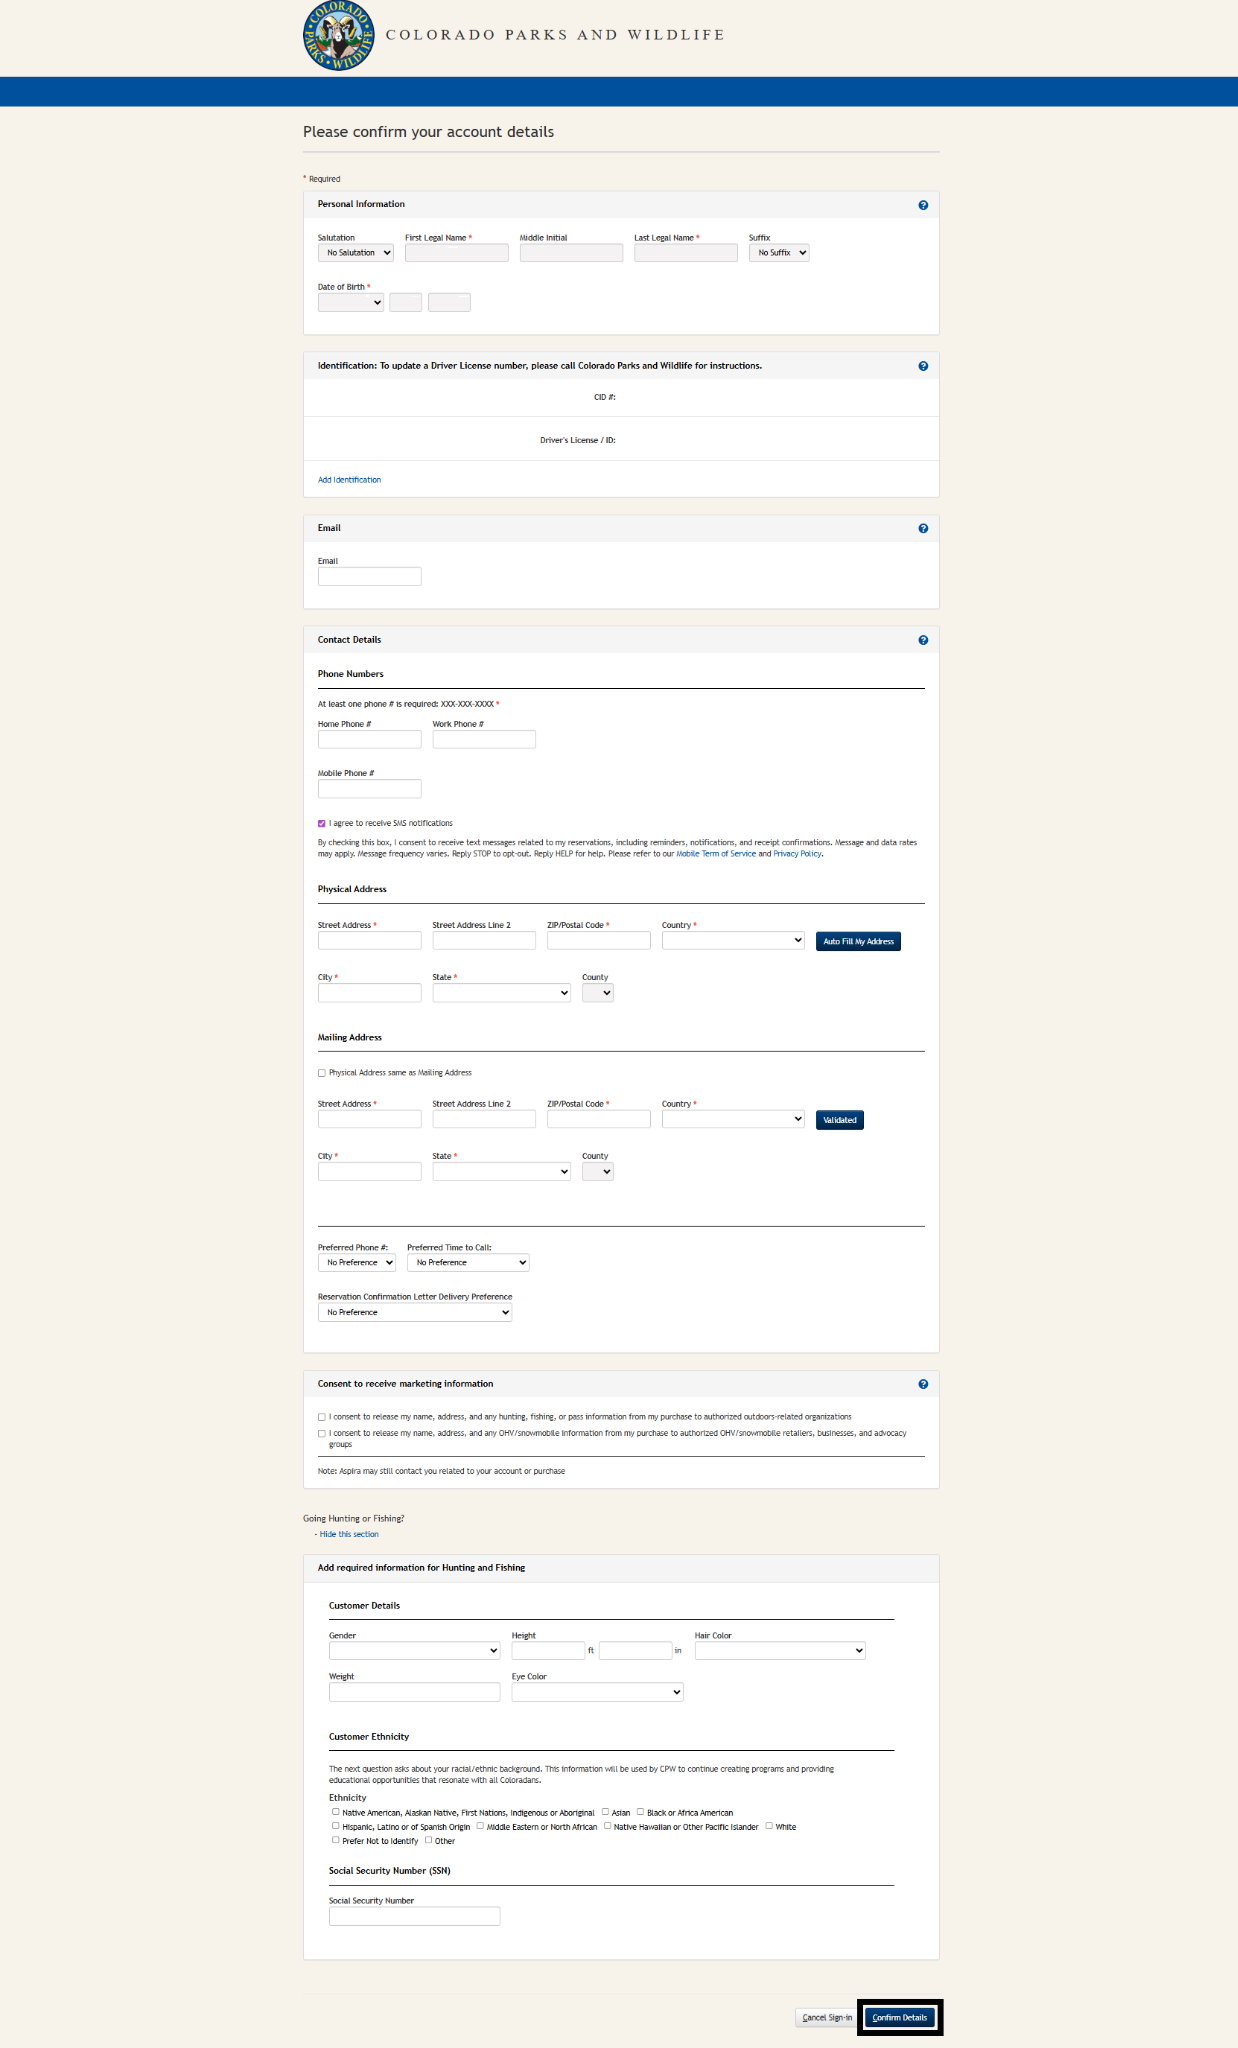Click the Auto Fill My Address button

pyautogui.click(x=857, y=941)
